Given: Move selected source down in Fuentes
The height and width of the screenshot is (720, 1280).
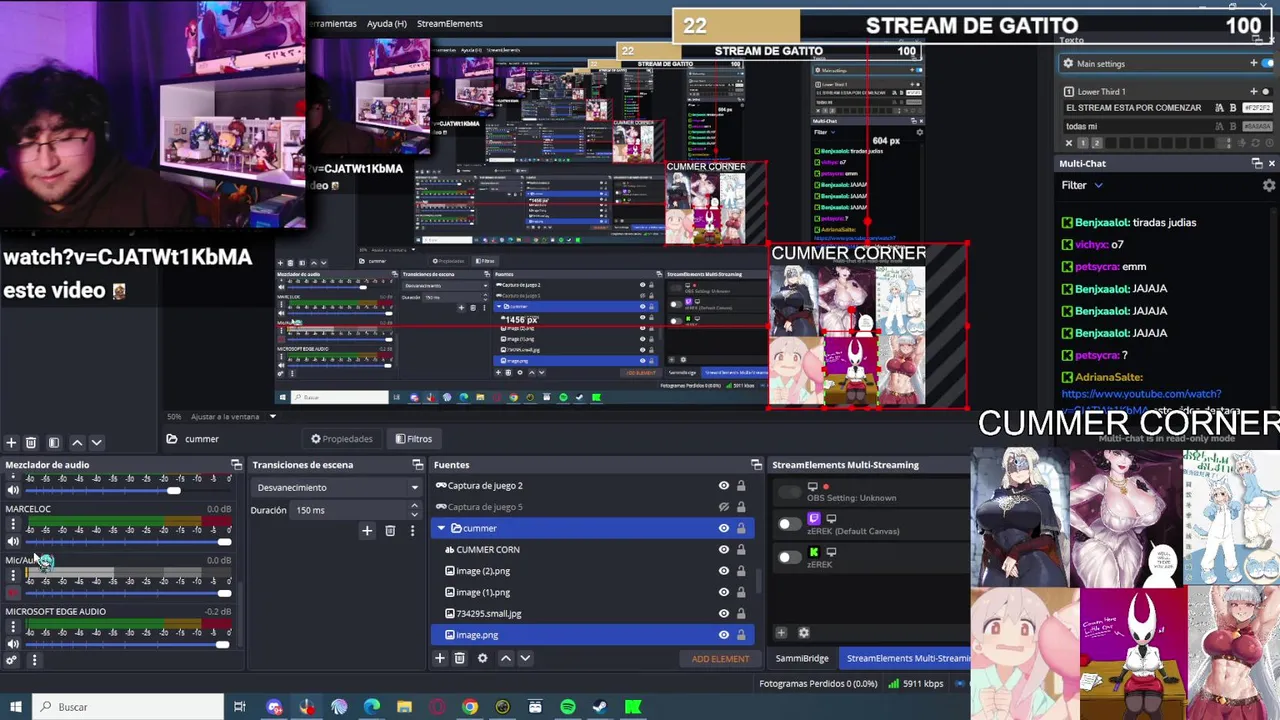Looking at the screenshot, I should (525, 658).
